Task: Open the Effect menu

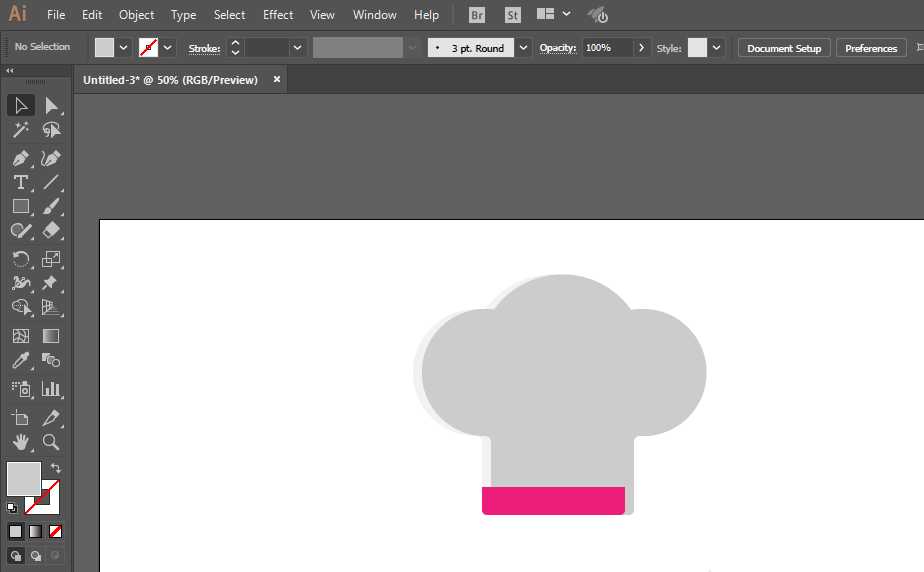Action: point(278,15)
